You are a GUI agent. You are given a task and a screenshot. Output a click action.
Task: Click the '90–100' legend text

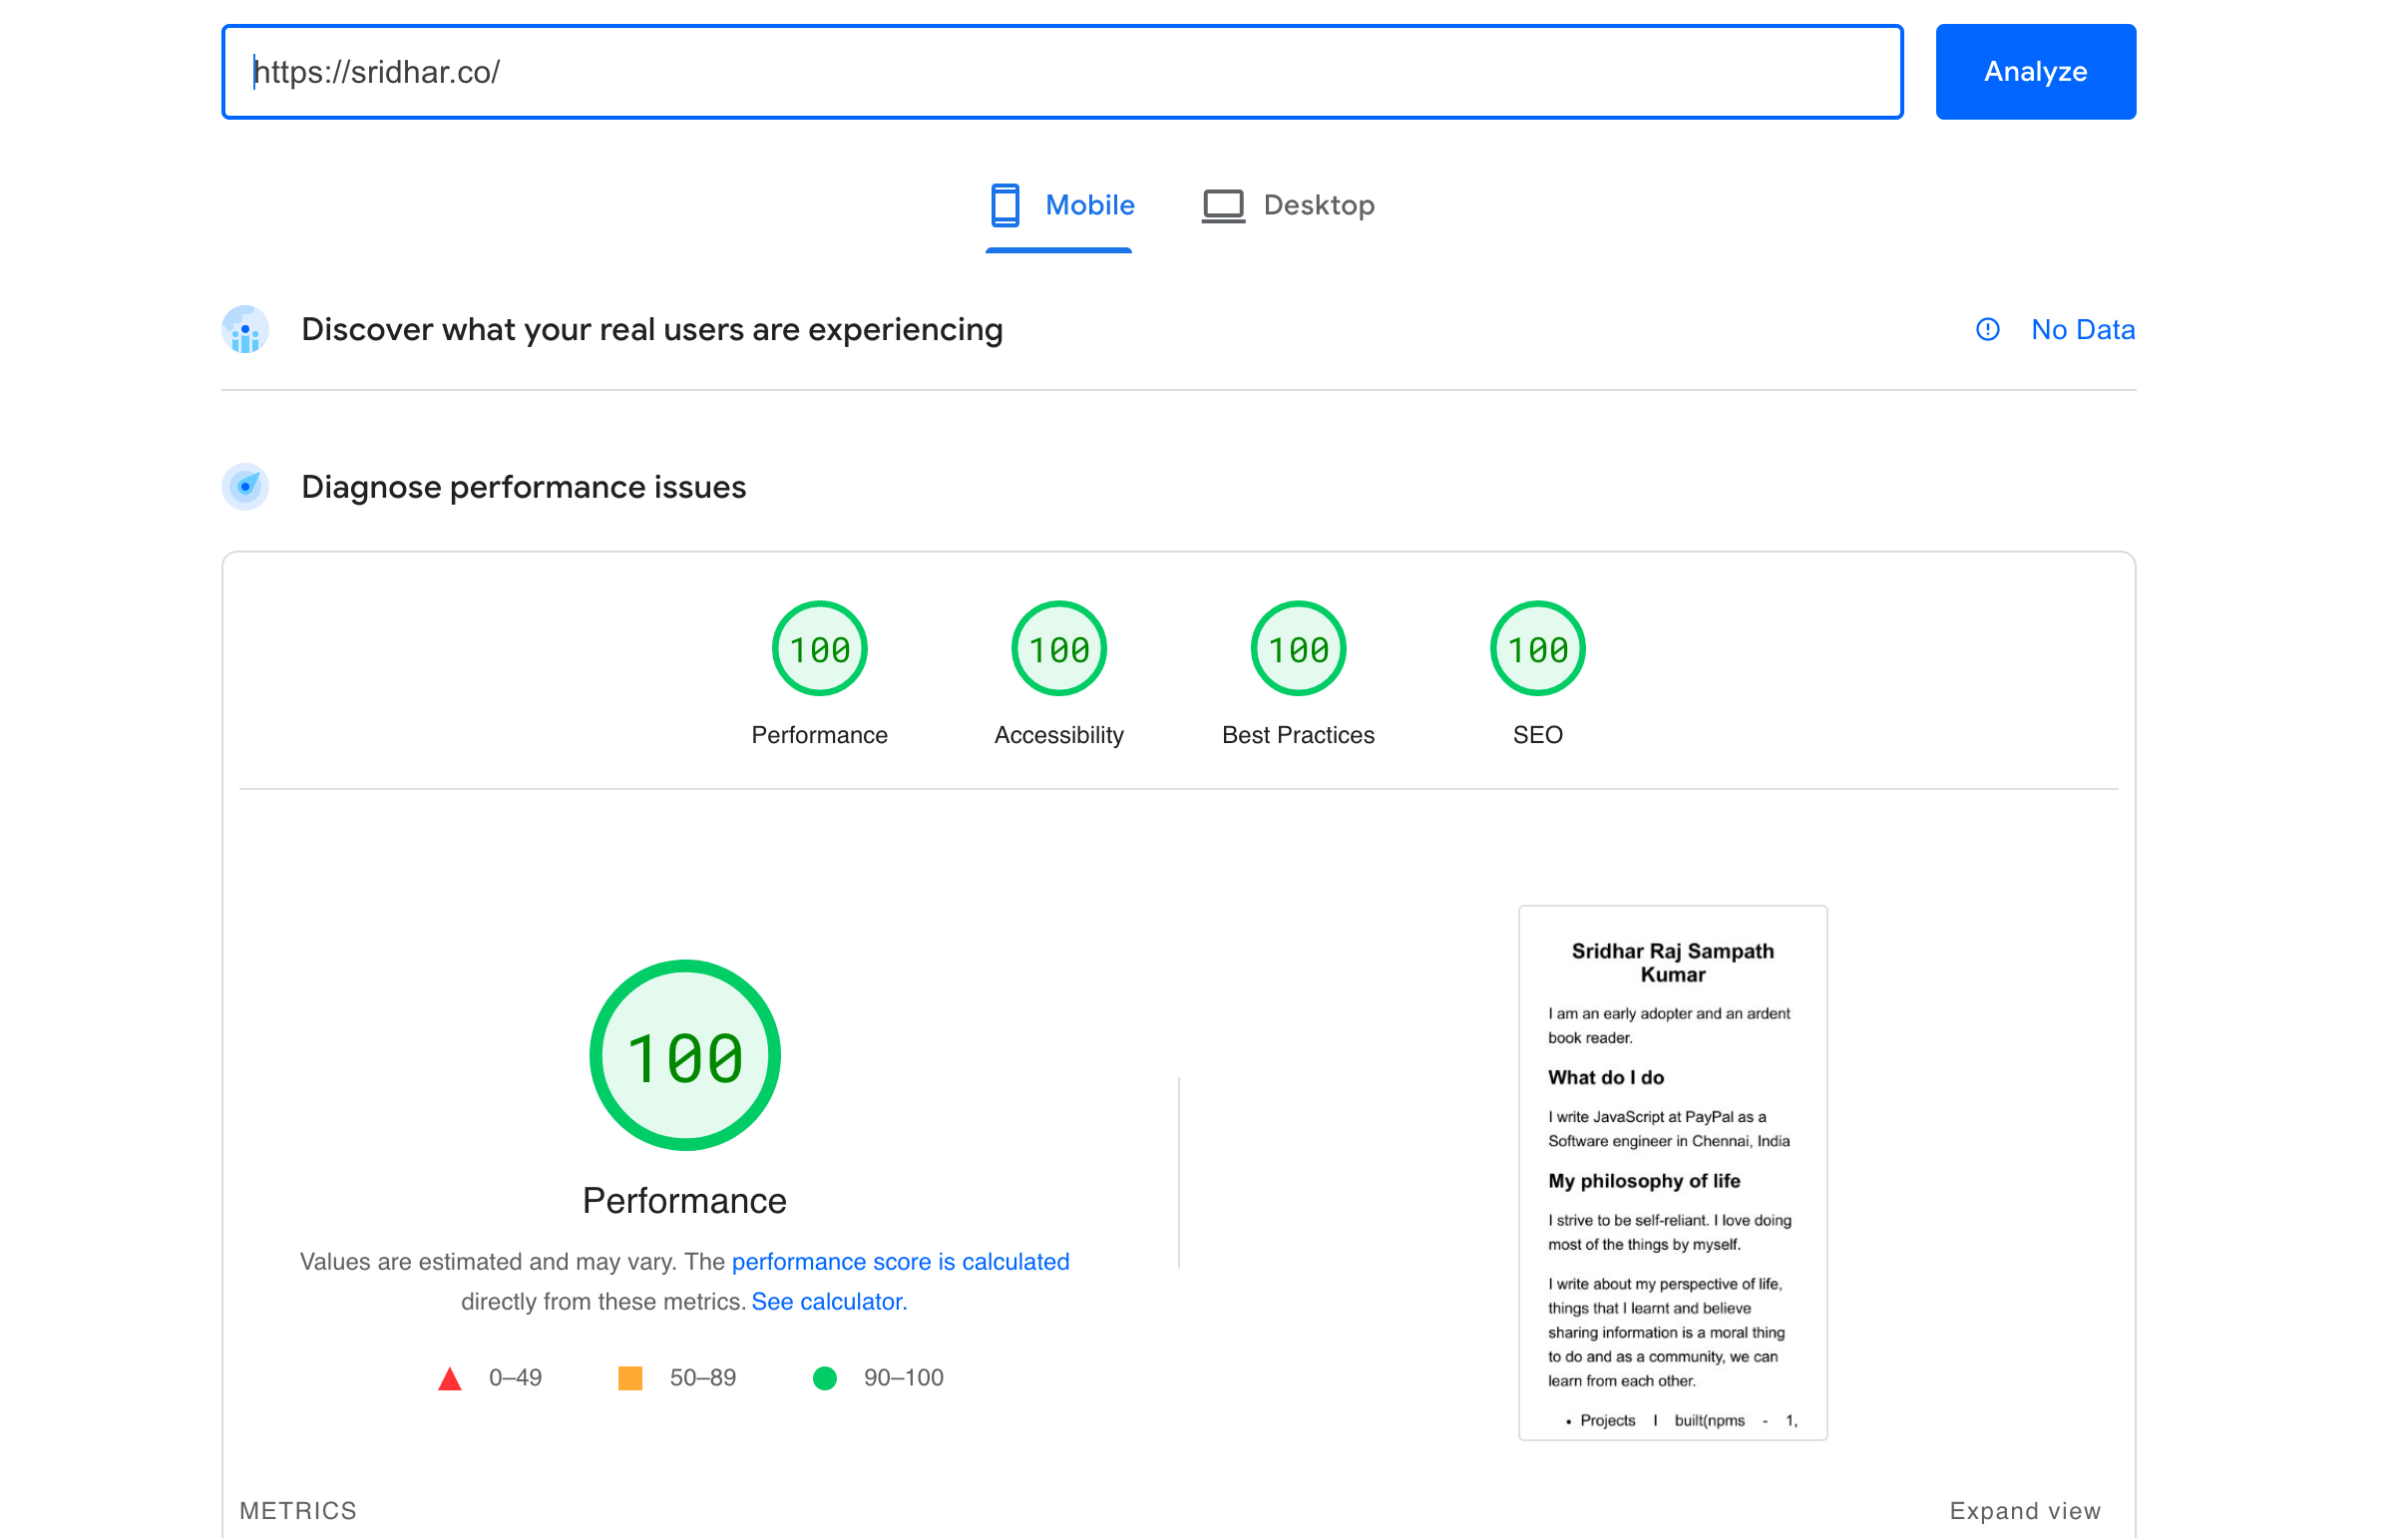(904, 1379)
